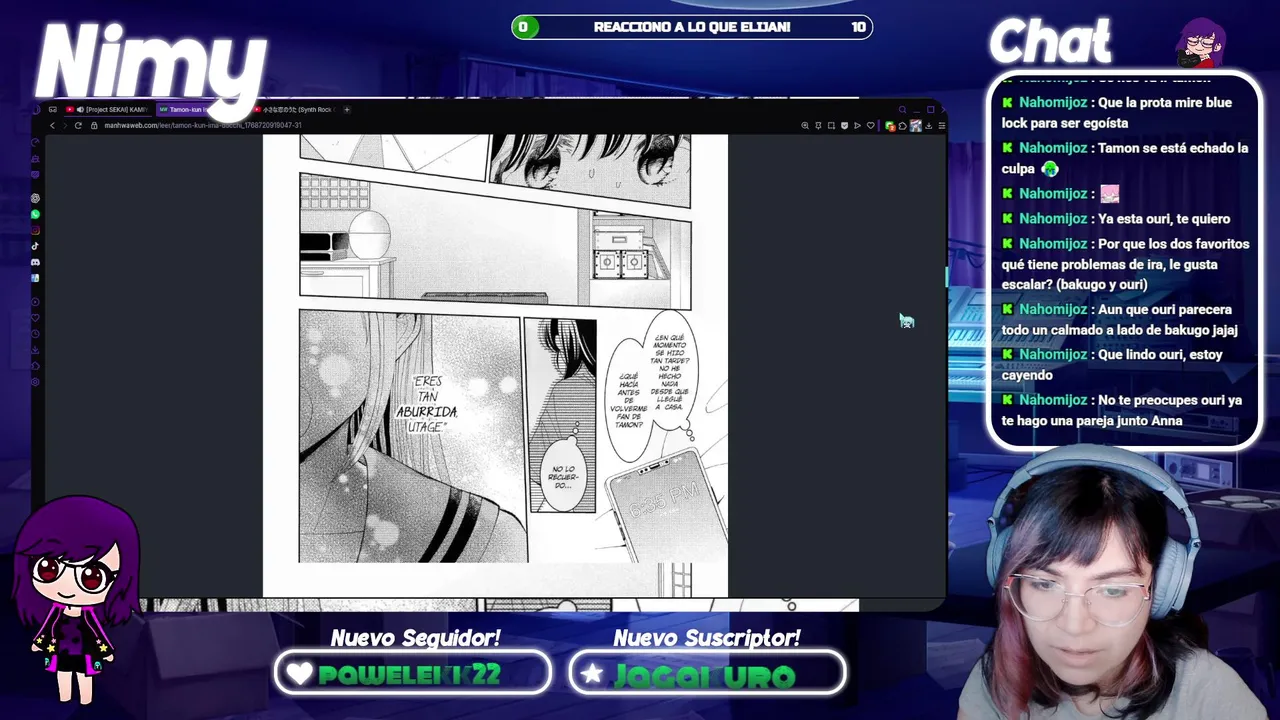Click the green translate extension icon
This screenshot has width=1280, height=720.
tap(890, 126)
